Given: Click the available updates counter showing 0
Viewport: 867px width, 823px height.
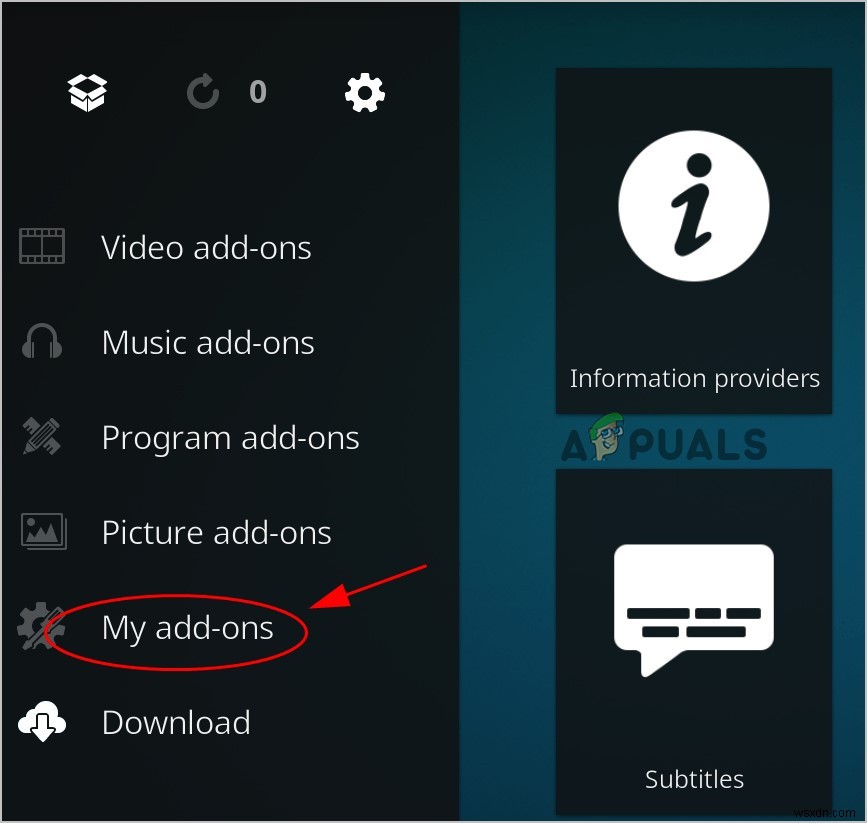Looking at the screenshot, I should click(258, 92).
